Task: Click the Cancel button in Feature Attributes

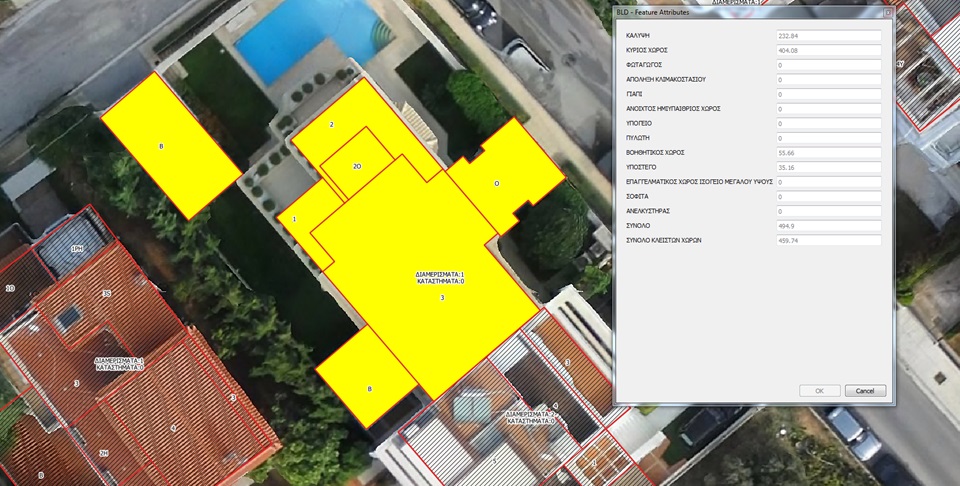Action: (865, 390)
